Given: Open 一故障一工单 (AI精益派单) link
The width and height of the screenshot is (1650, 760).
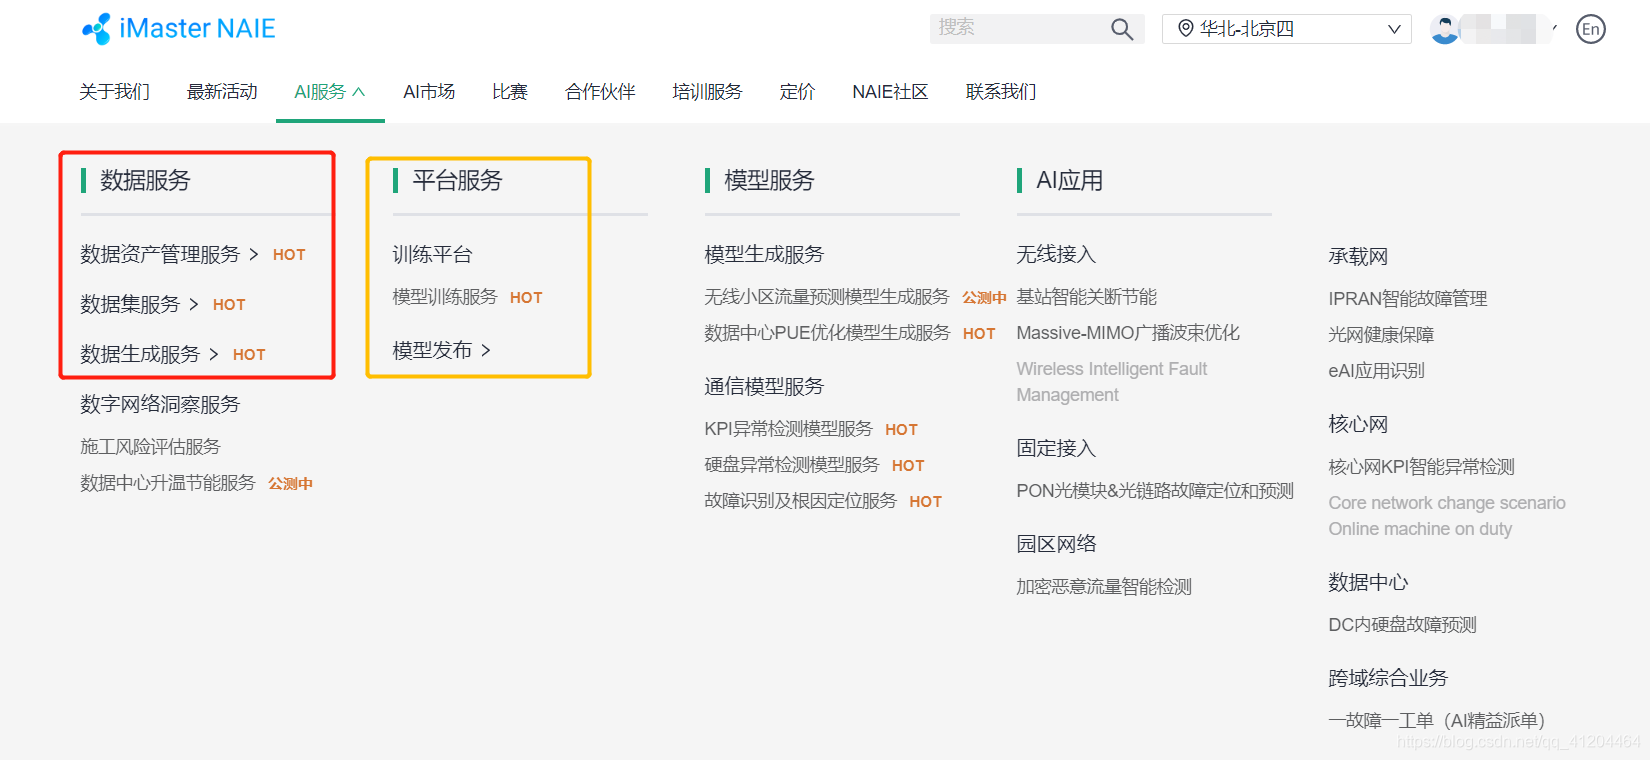Looking at the screenshot, I should tap(1437, 721).
